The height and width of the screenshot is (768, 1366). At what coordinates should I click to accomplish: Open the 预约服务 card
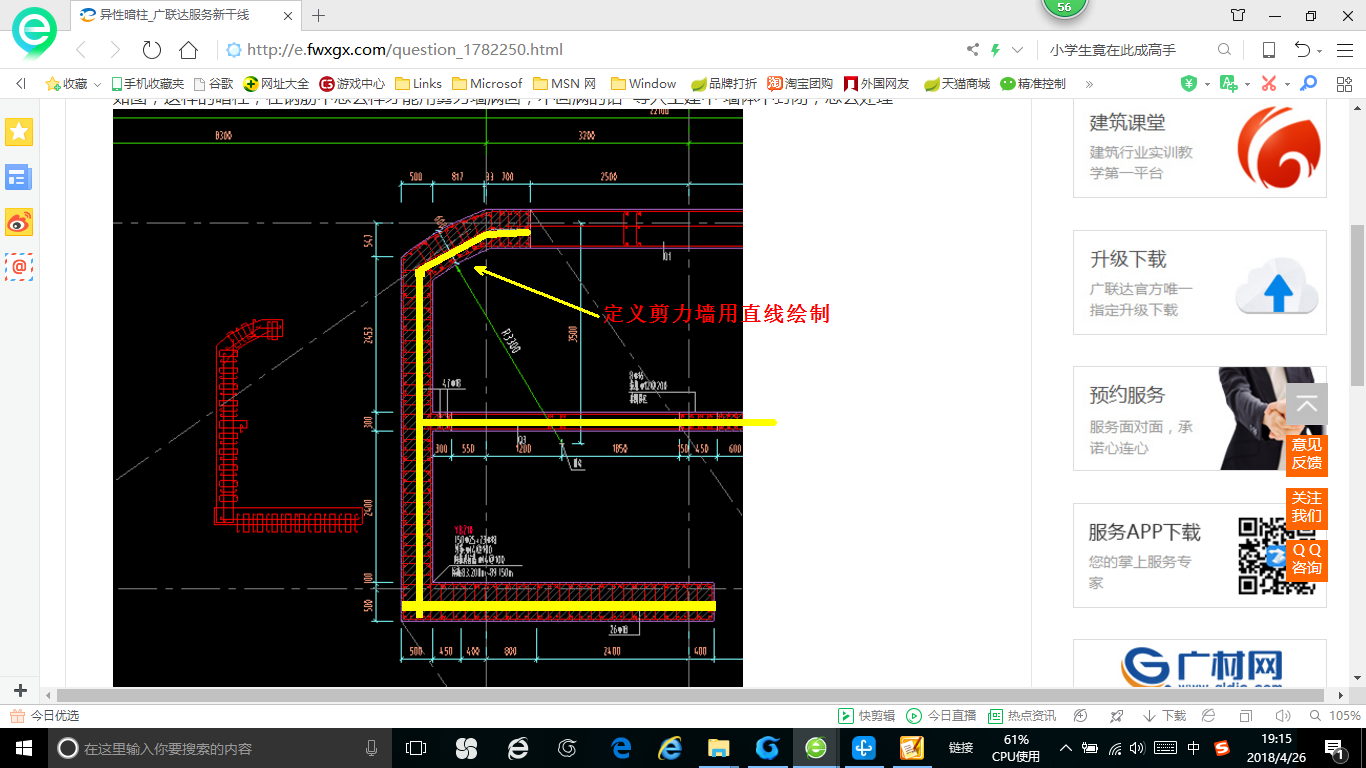[1200, 419]
